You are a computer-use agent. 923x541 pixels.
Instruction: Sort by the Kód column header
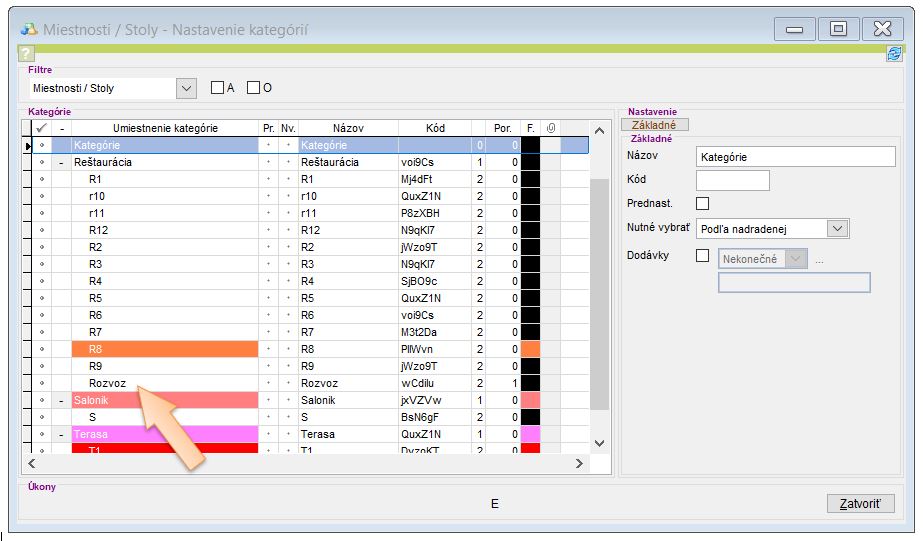(x=435, y=128)
